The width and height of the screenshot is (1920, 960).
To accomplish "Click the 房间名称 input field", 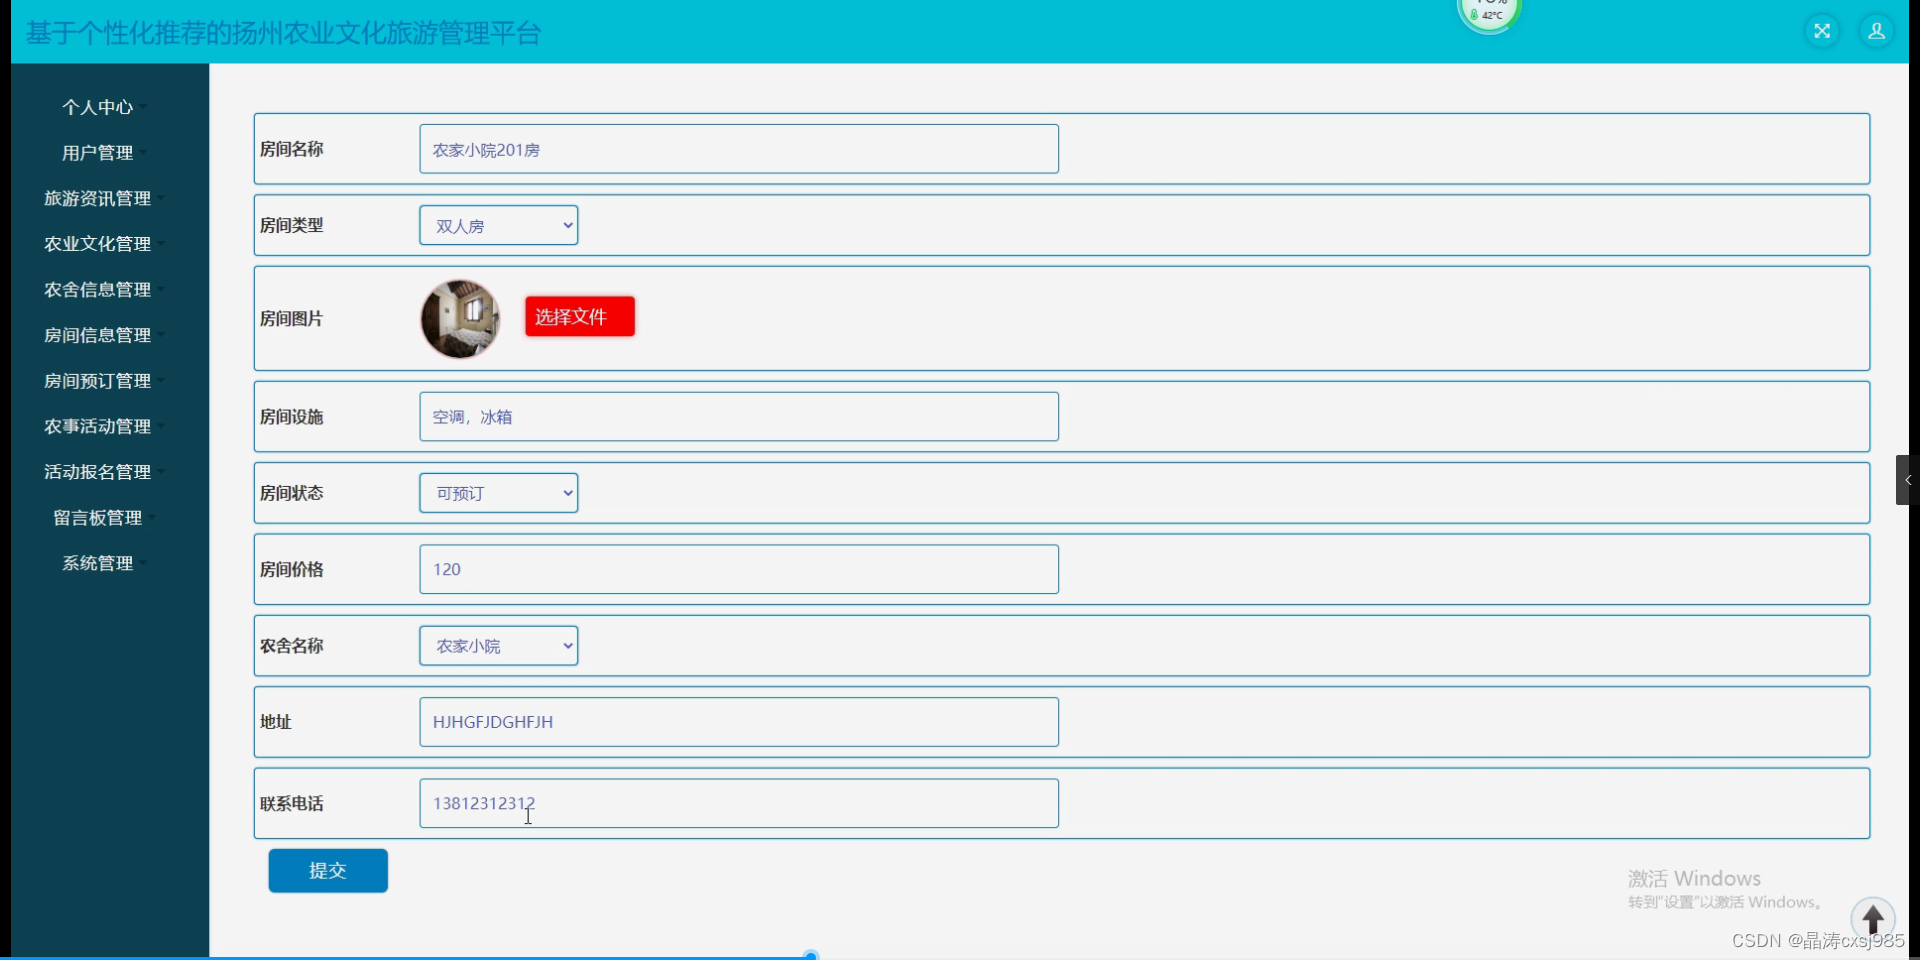I will tap(739, 149).
